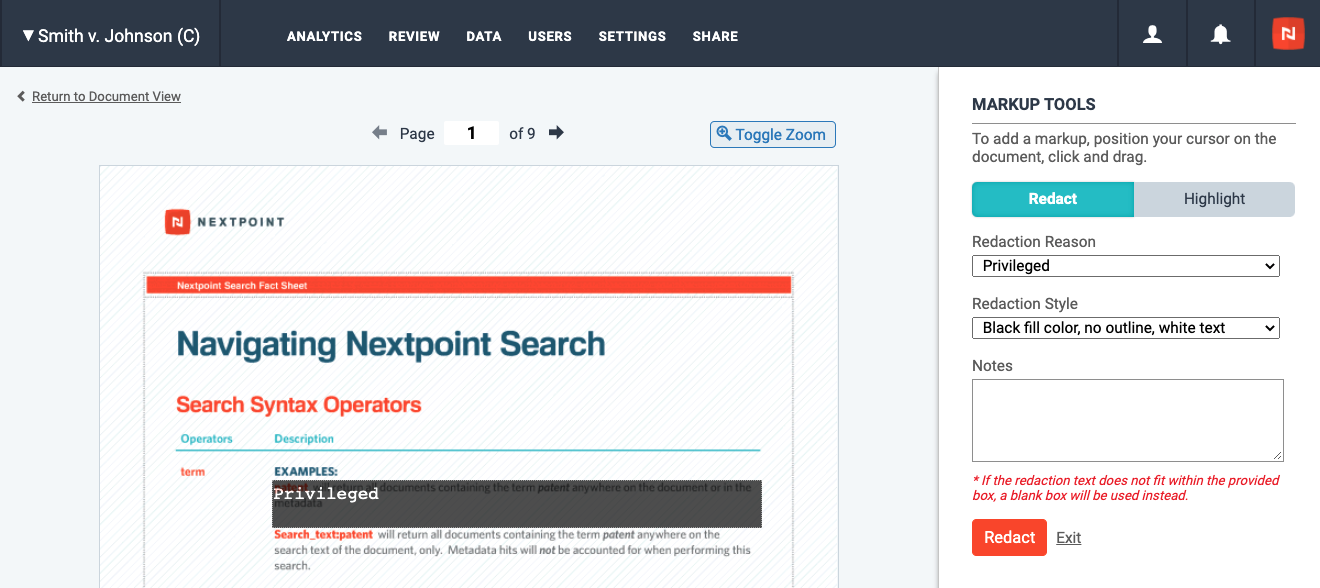Image resolution: width=1320 pixels, height=588 pixels.
Task: Click the page number input field
Action: point(471,133)
